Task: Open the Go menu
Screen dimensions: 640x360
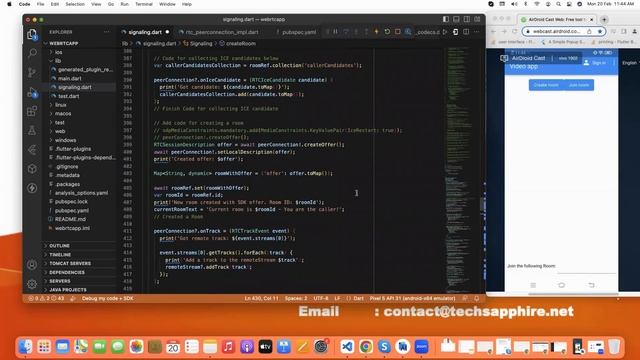Action: (111, 4)
